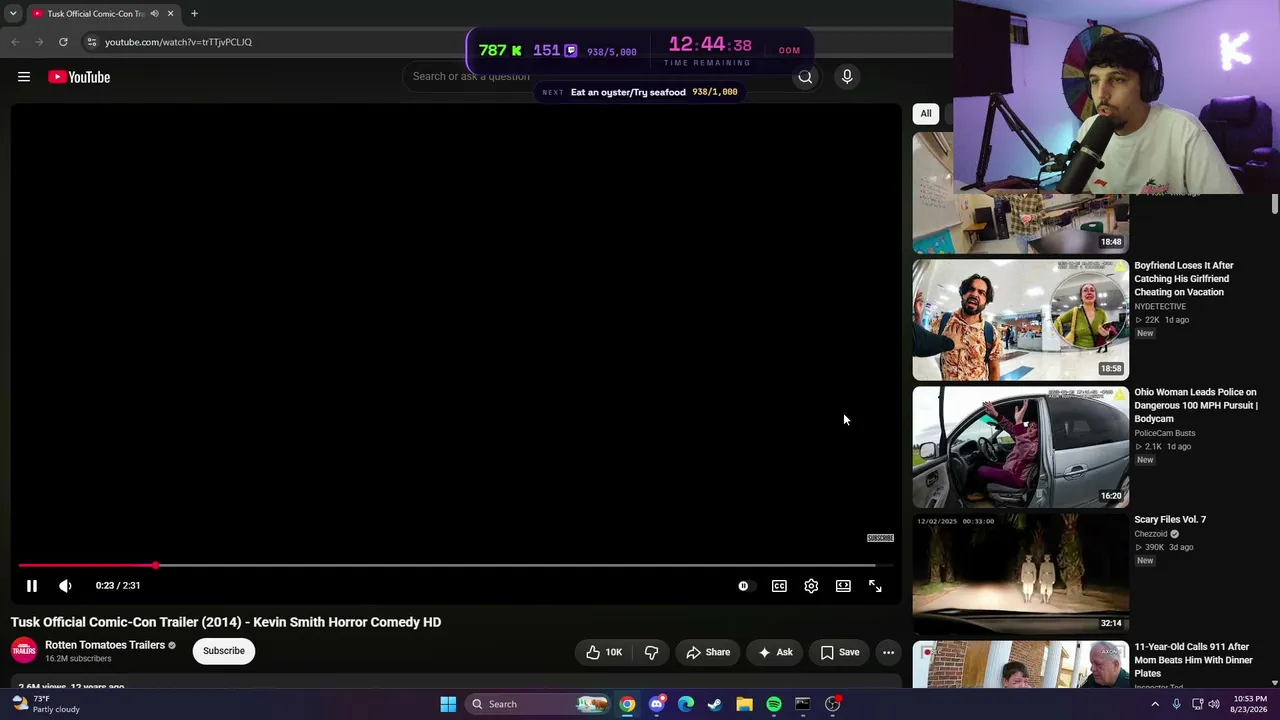The image size is (1280, 720).
Task: Subscribe to Rotten Tomatoes Trailers
Action: pyautogui.click(x=224, y=651)
